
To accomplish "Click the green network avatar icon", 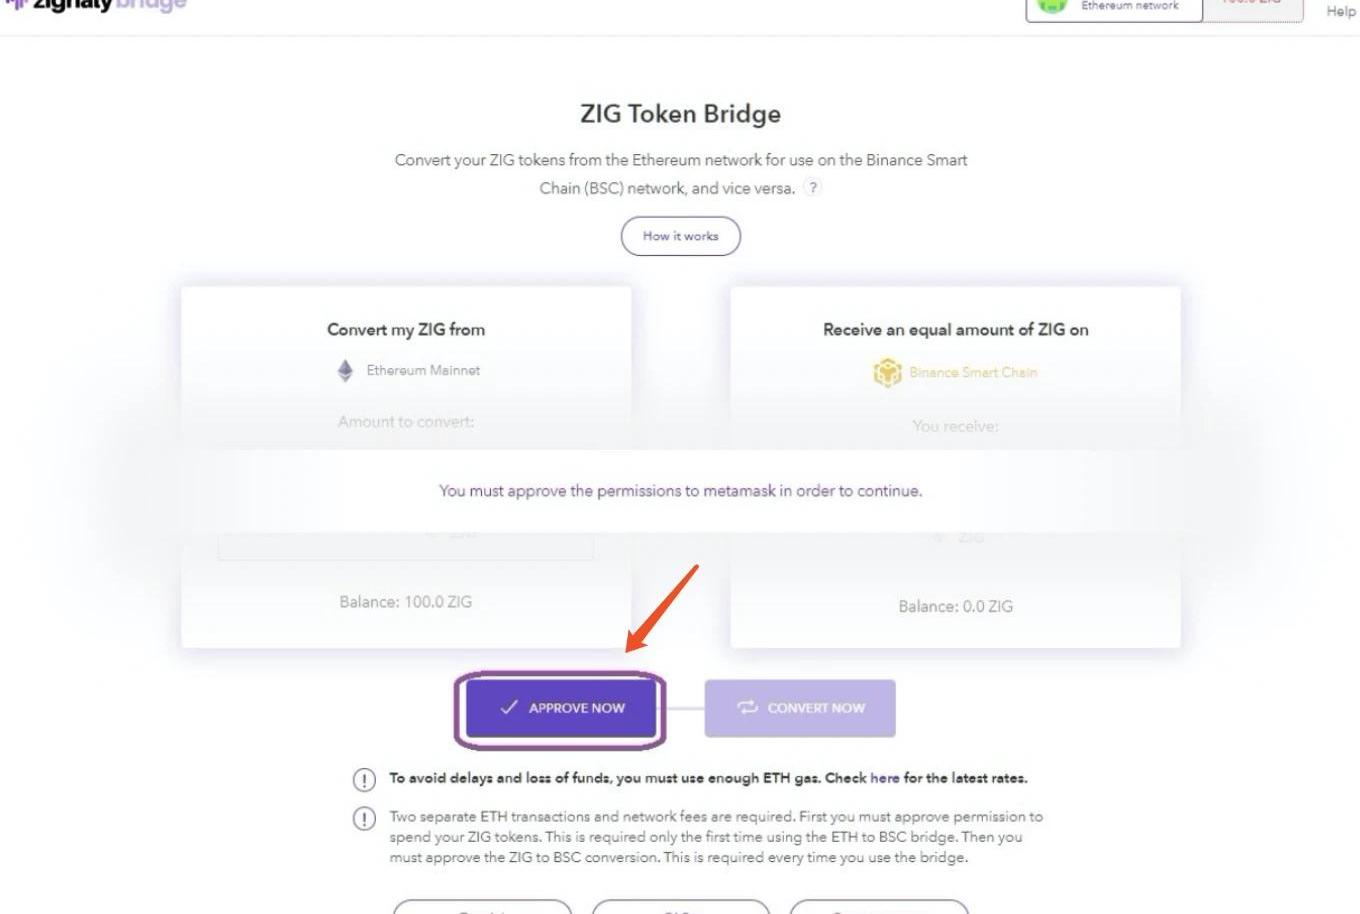I will coord(1052,6).
